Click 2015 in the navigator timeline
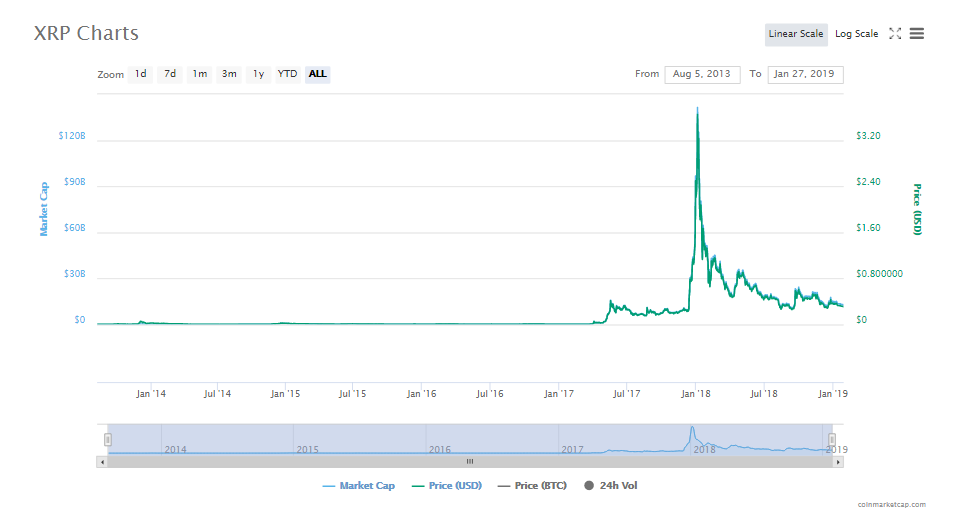Screen dimensions: 965x530 (307, 449)
